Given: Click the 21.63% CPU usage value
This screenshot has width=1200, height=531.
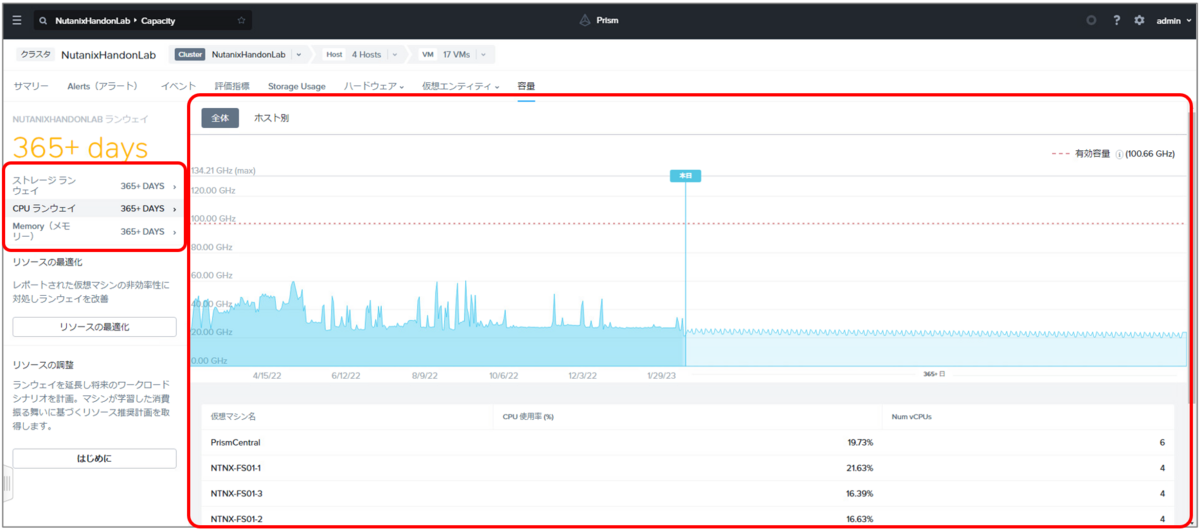Looking at the screenshot, I should [859, 468].
